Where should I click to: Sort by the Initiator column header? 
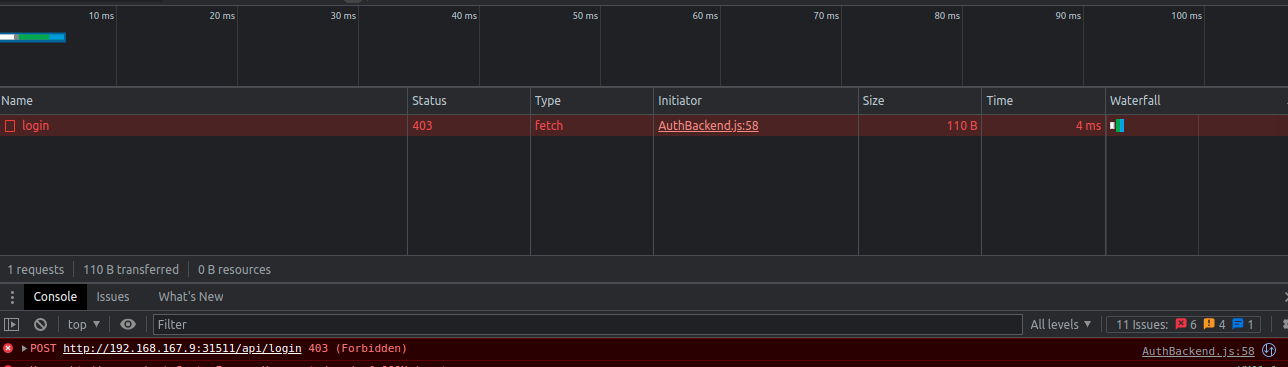[756, 101]
